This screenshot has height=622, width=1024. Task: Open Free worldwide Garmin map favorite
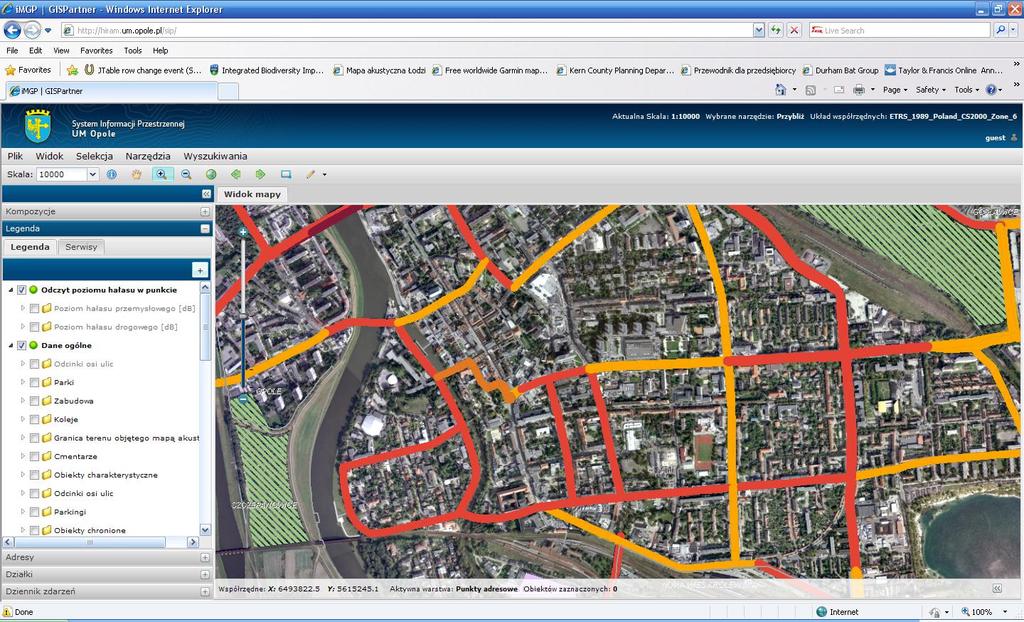click(x=490, y=70)
